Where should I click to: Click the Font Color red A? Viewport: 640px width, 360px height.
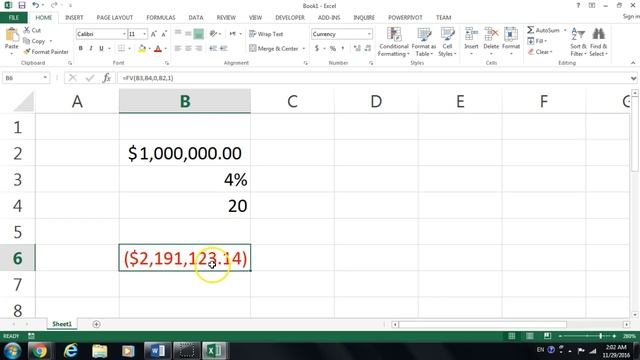158,49
